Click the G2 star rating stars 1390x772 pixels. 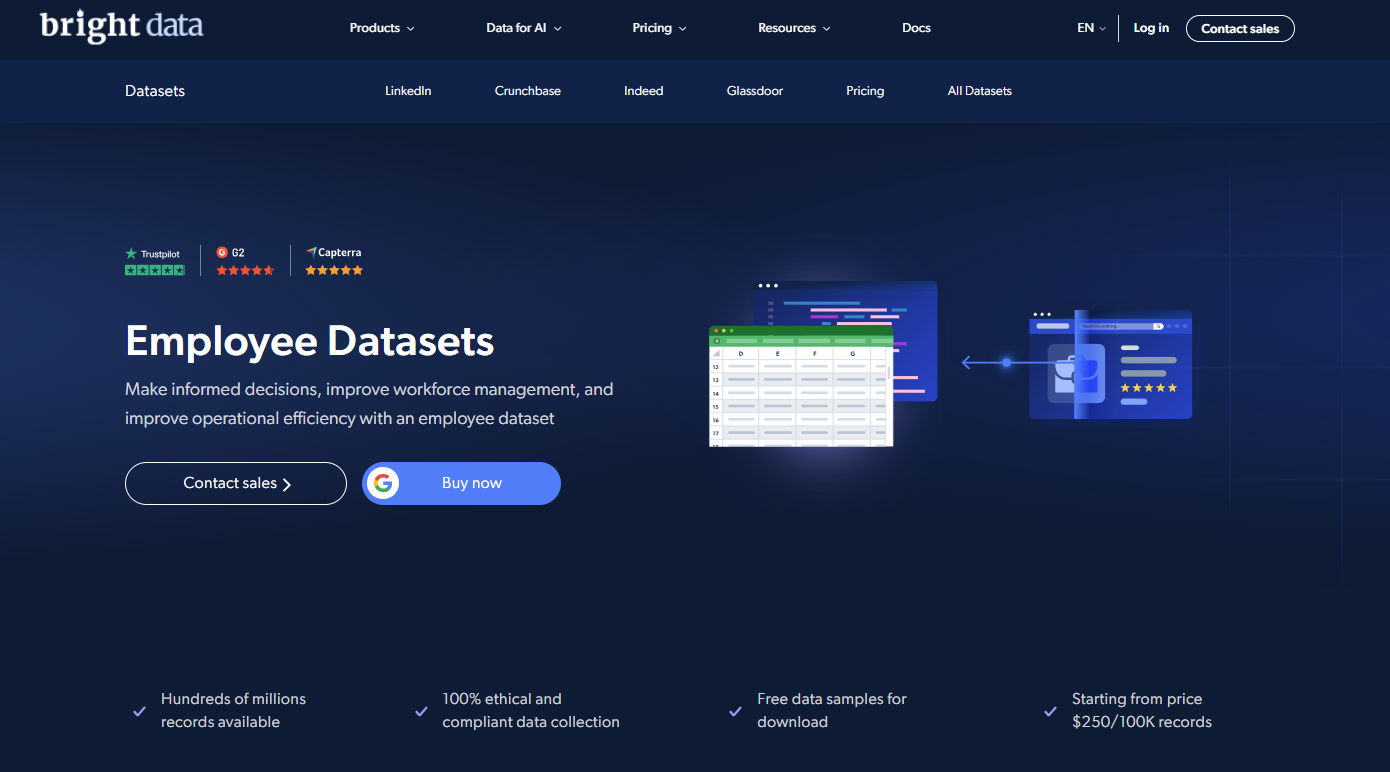[x=245, y=269]
